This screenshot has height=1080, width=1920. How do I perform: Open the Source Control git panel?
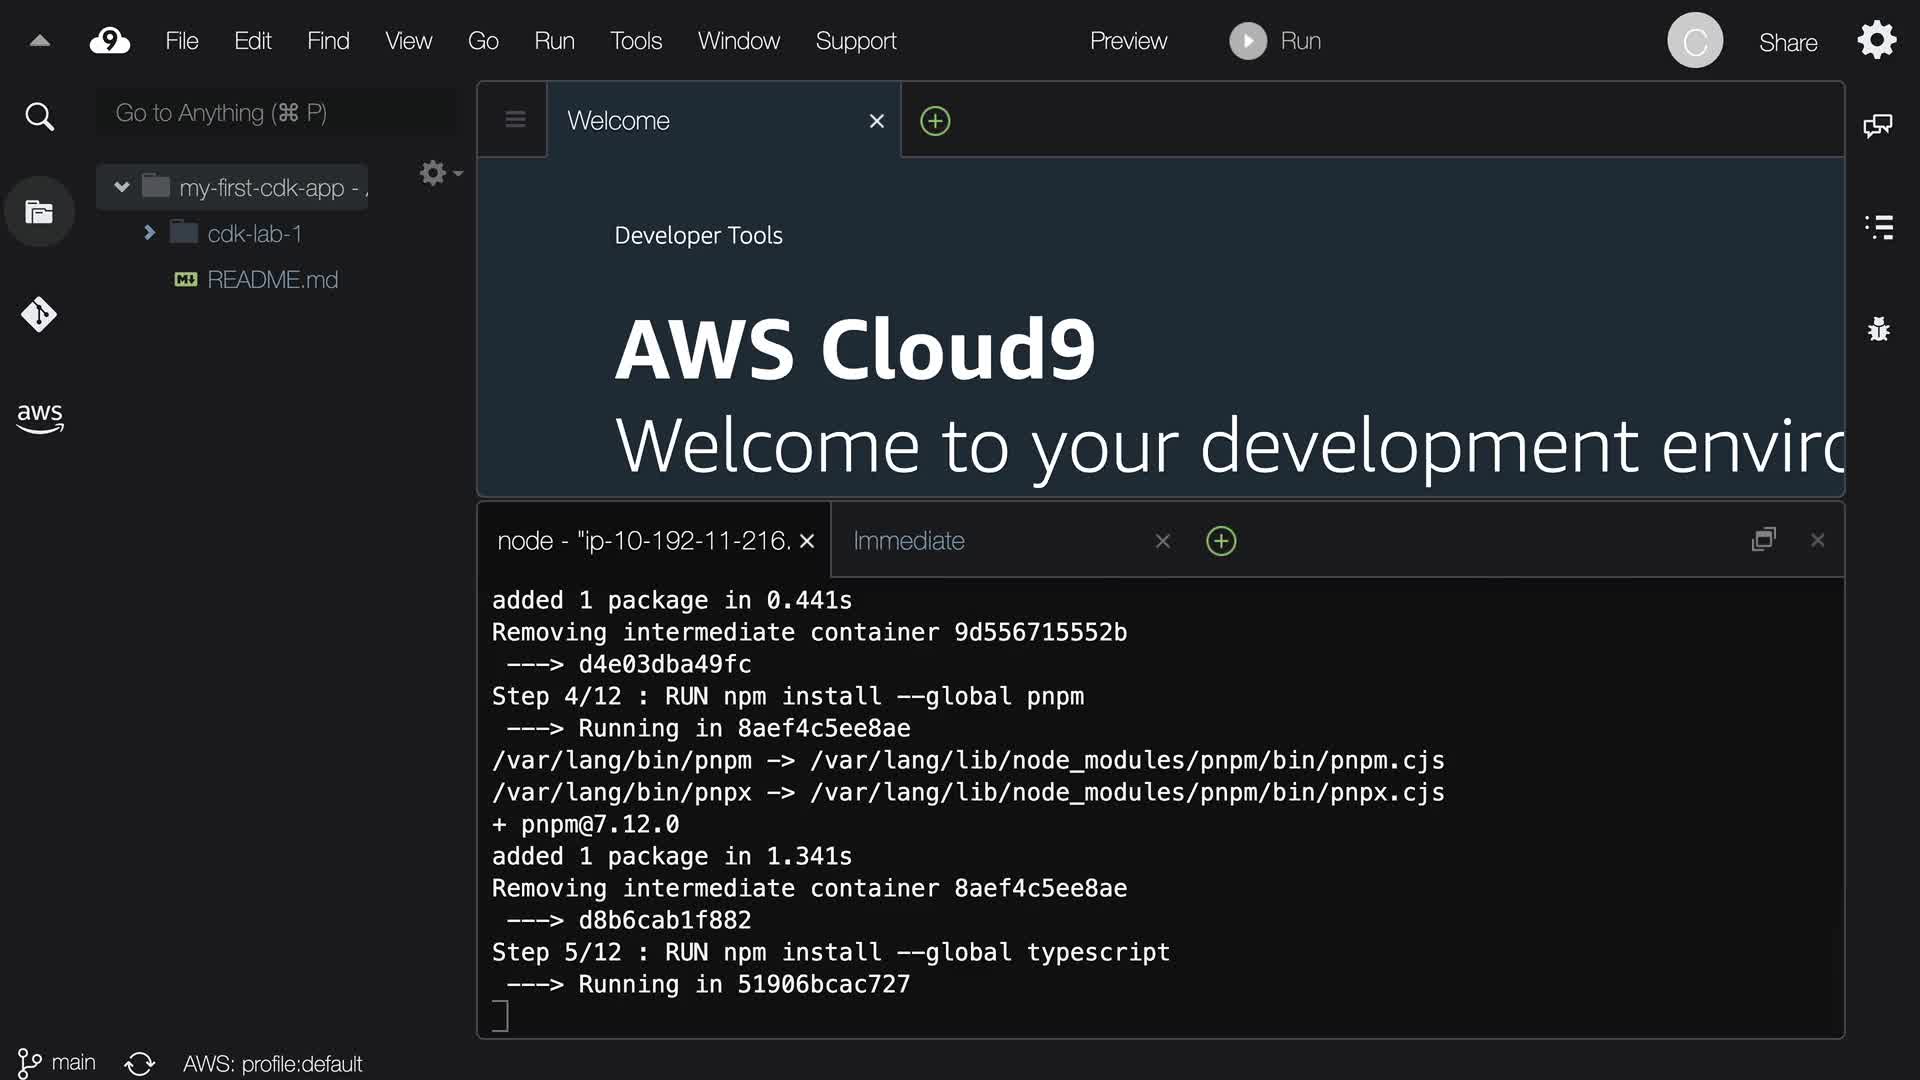click(39, 315)
